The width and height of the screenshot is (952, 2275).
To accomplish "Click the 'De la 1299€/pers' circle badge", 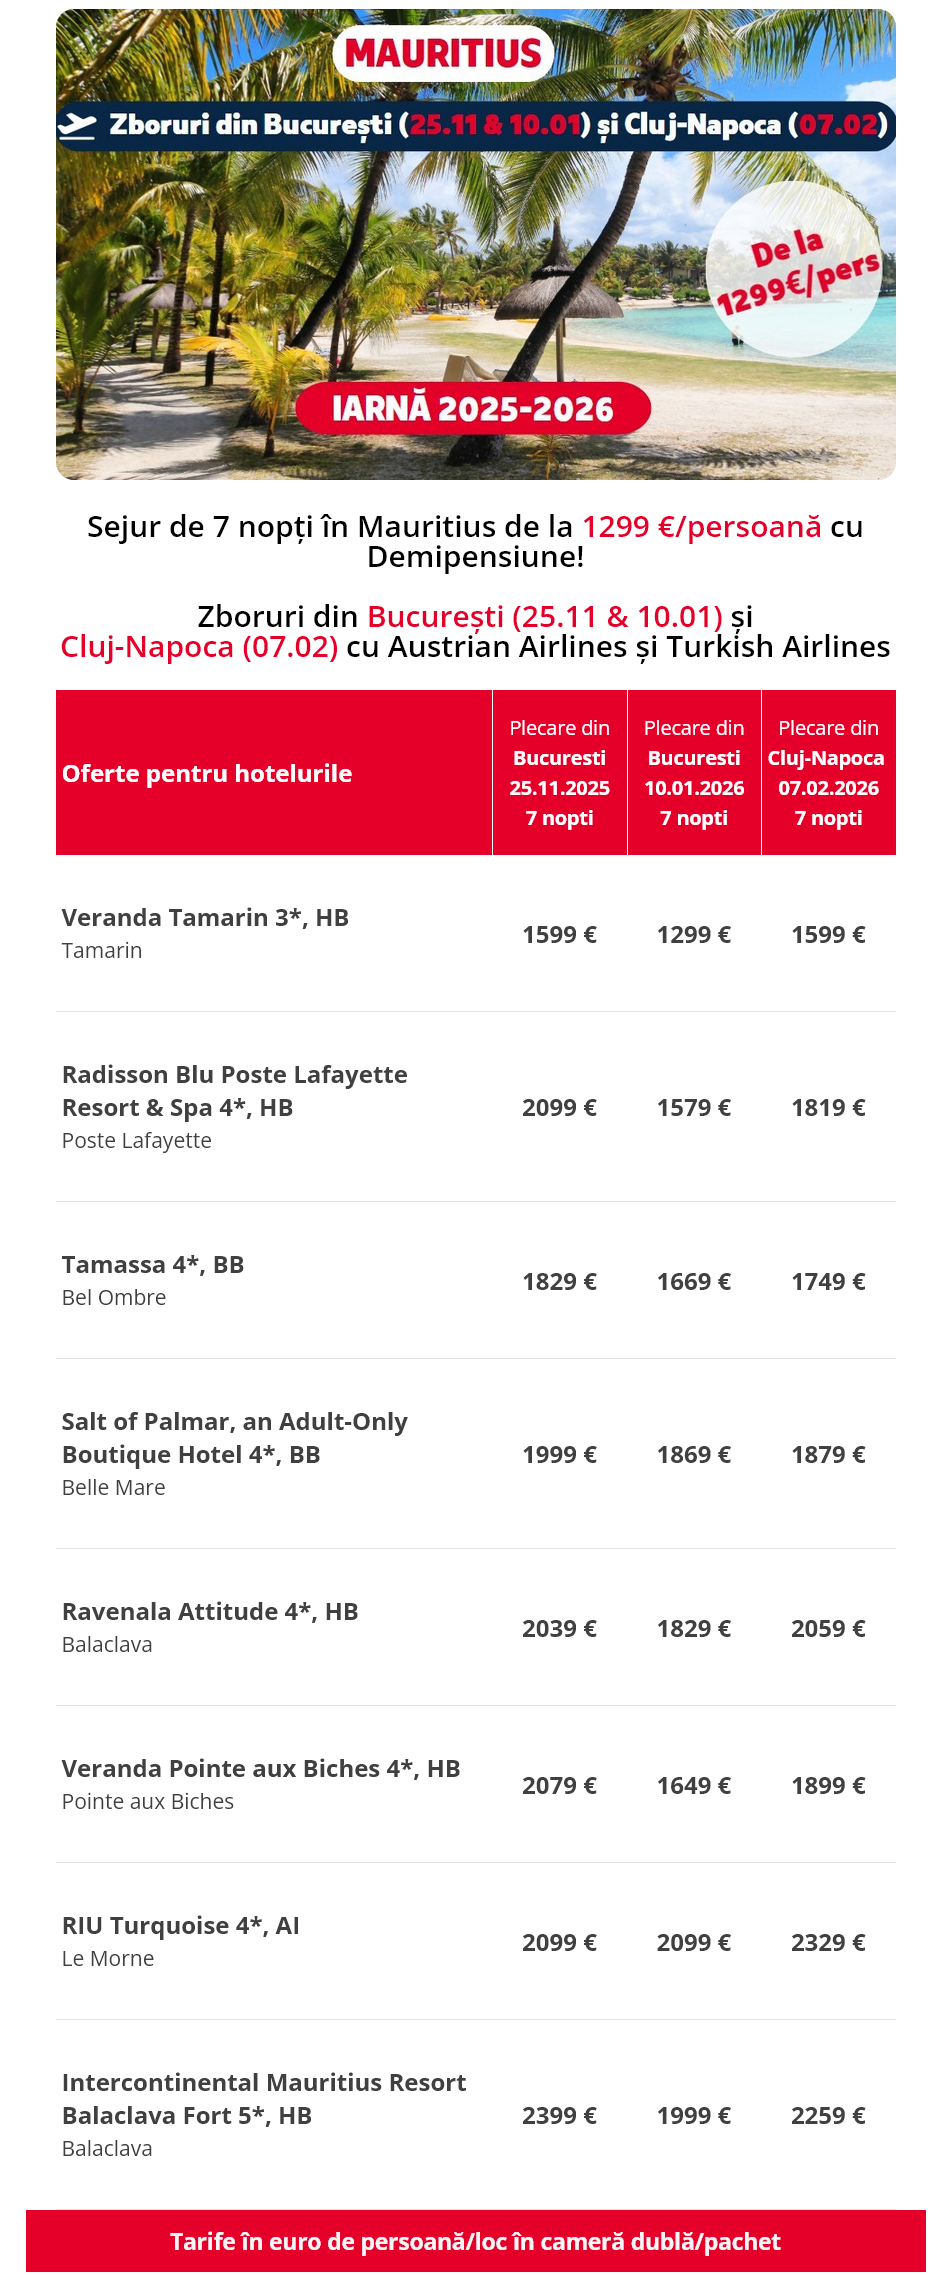I will tap(794, 270).
